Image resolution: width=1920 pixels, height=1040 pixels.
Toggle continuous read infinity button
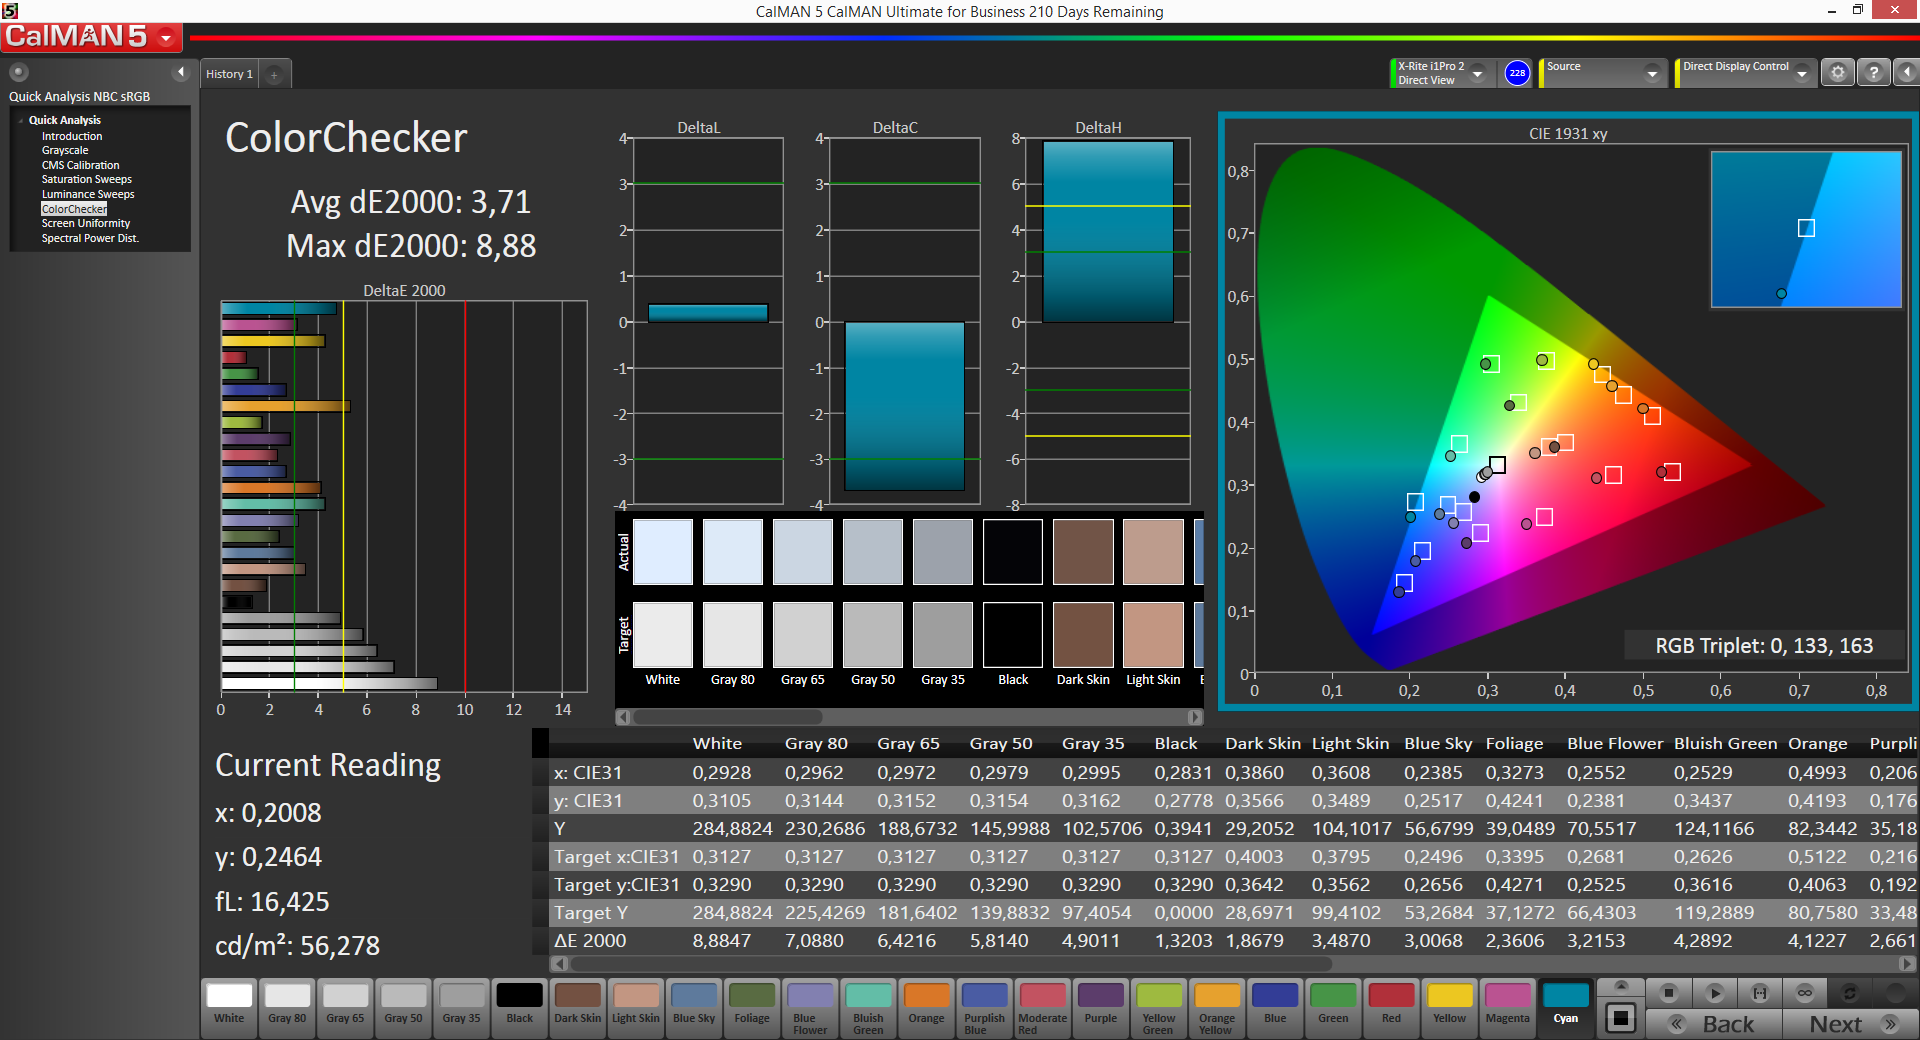(1805, 993)
